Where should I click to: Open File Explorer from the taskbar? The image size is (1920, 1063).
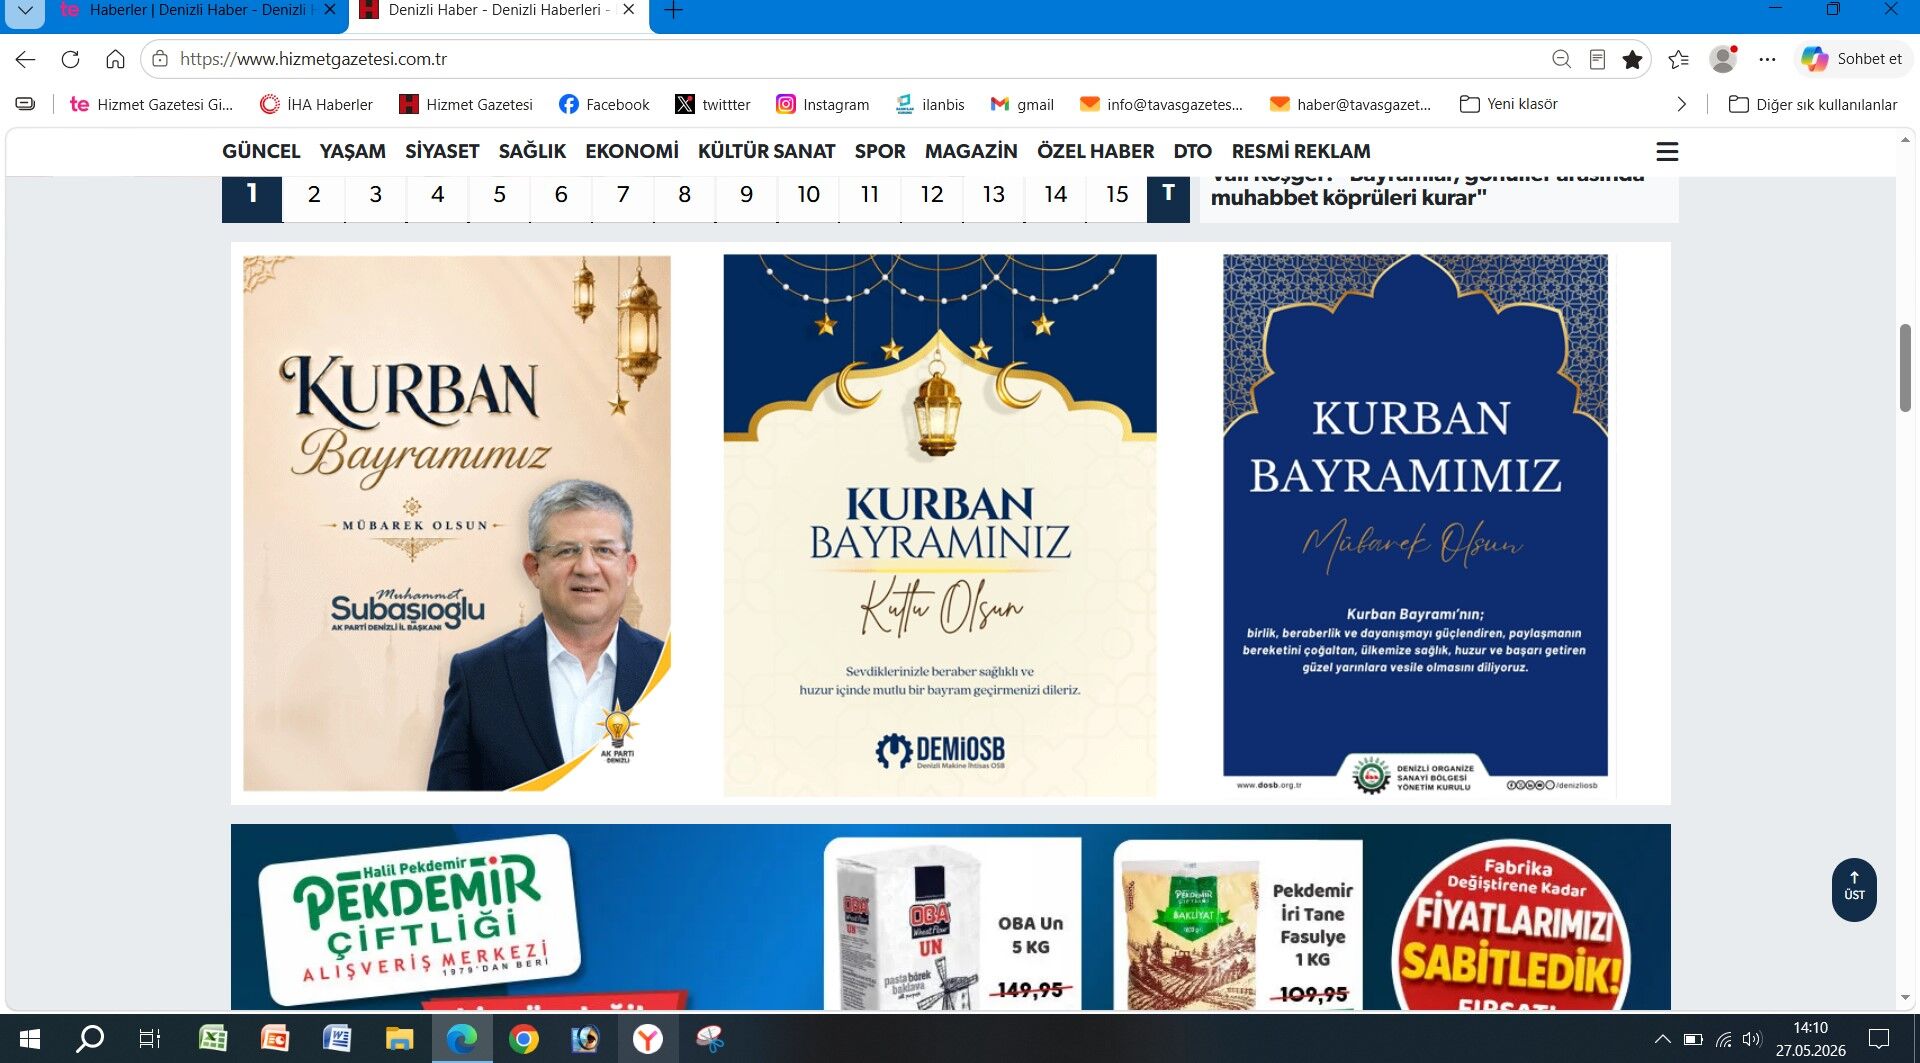[399, 1039]
